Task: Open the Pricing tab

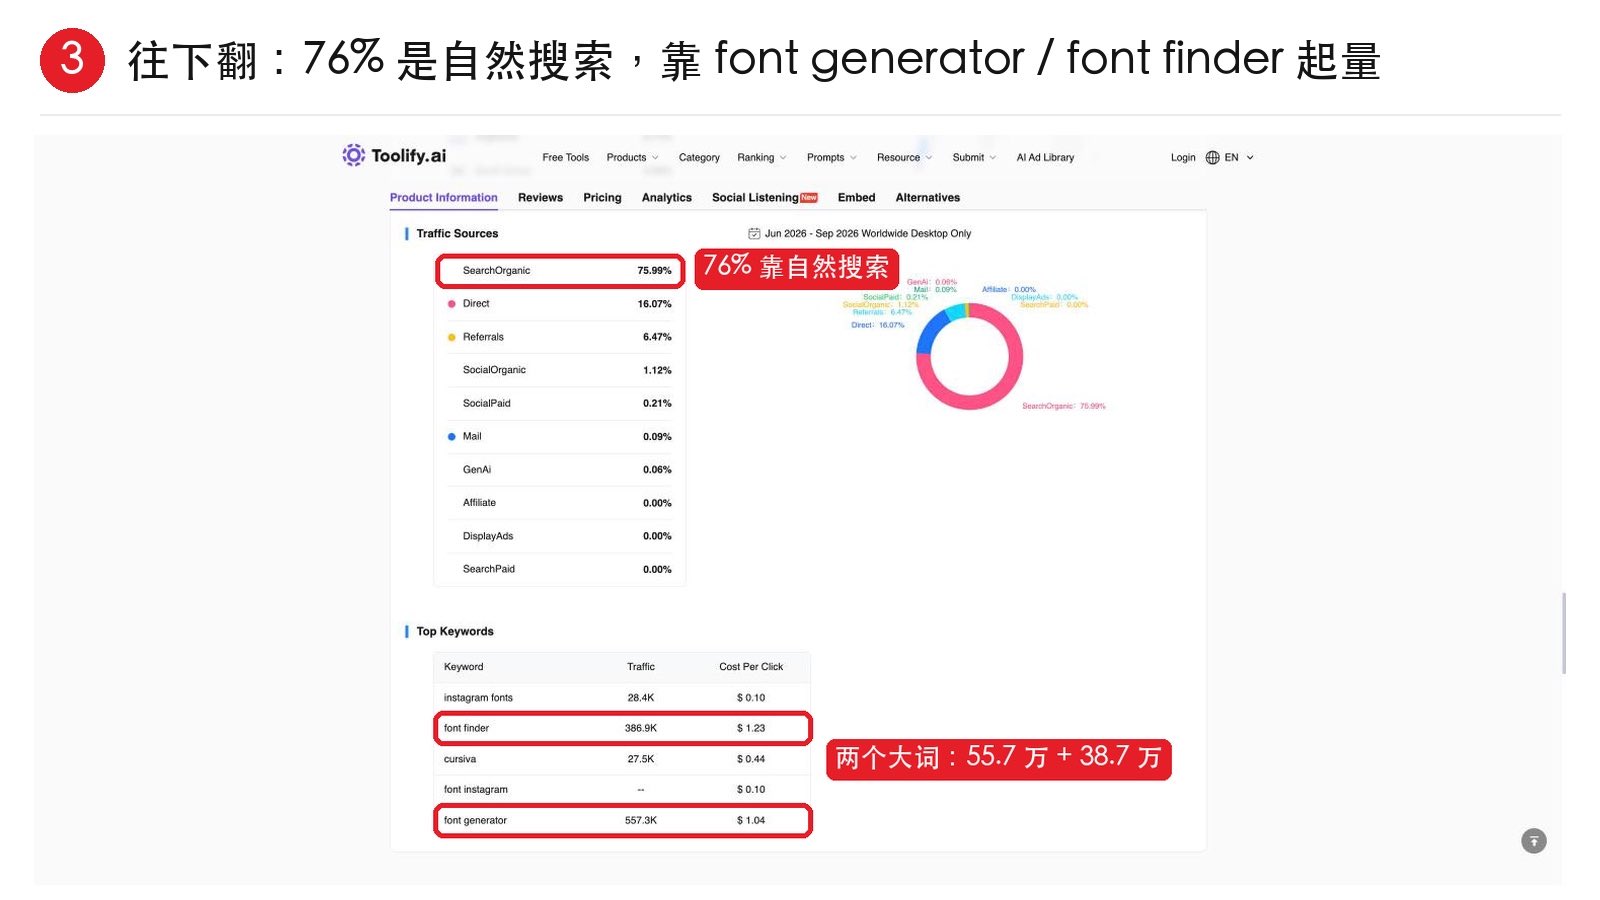Action: click(602, 197)
